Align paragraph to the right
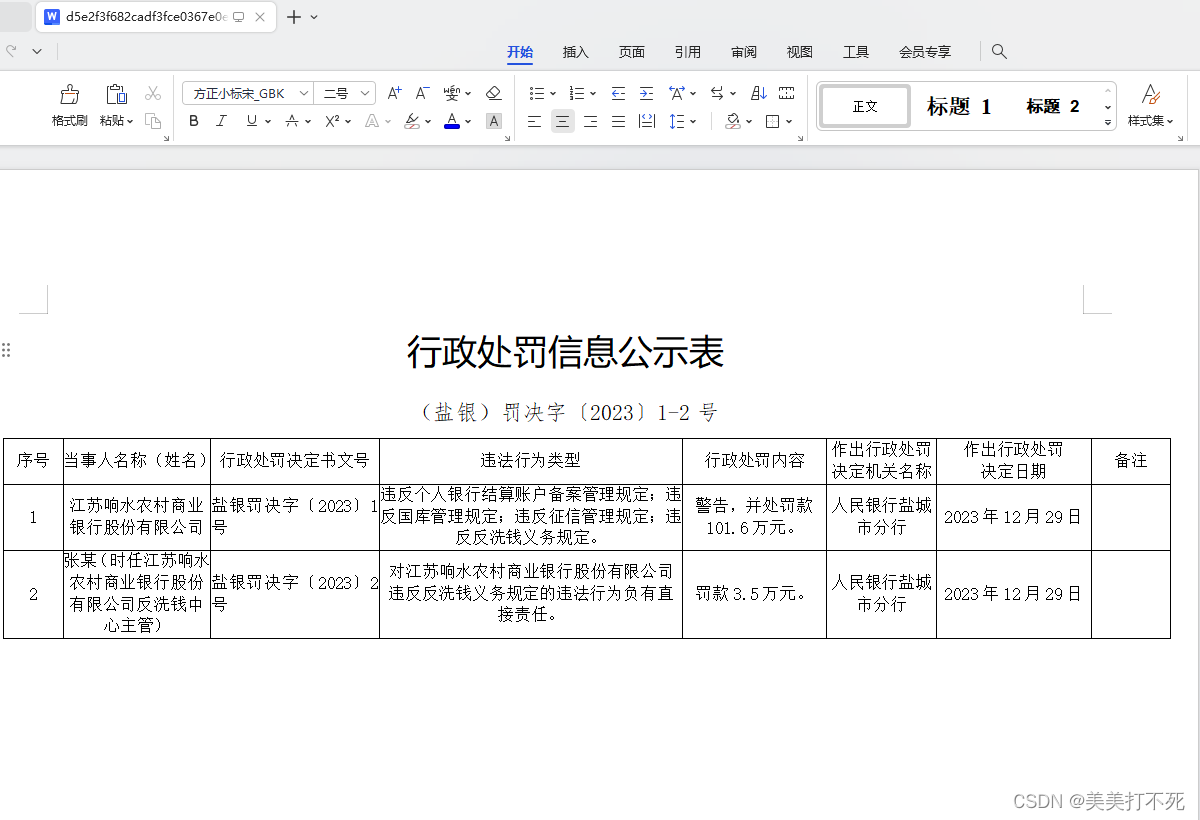 coord(591,121)
